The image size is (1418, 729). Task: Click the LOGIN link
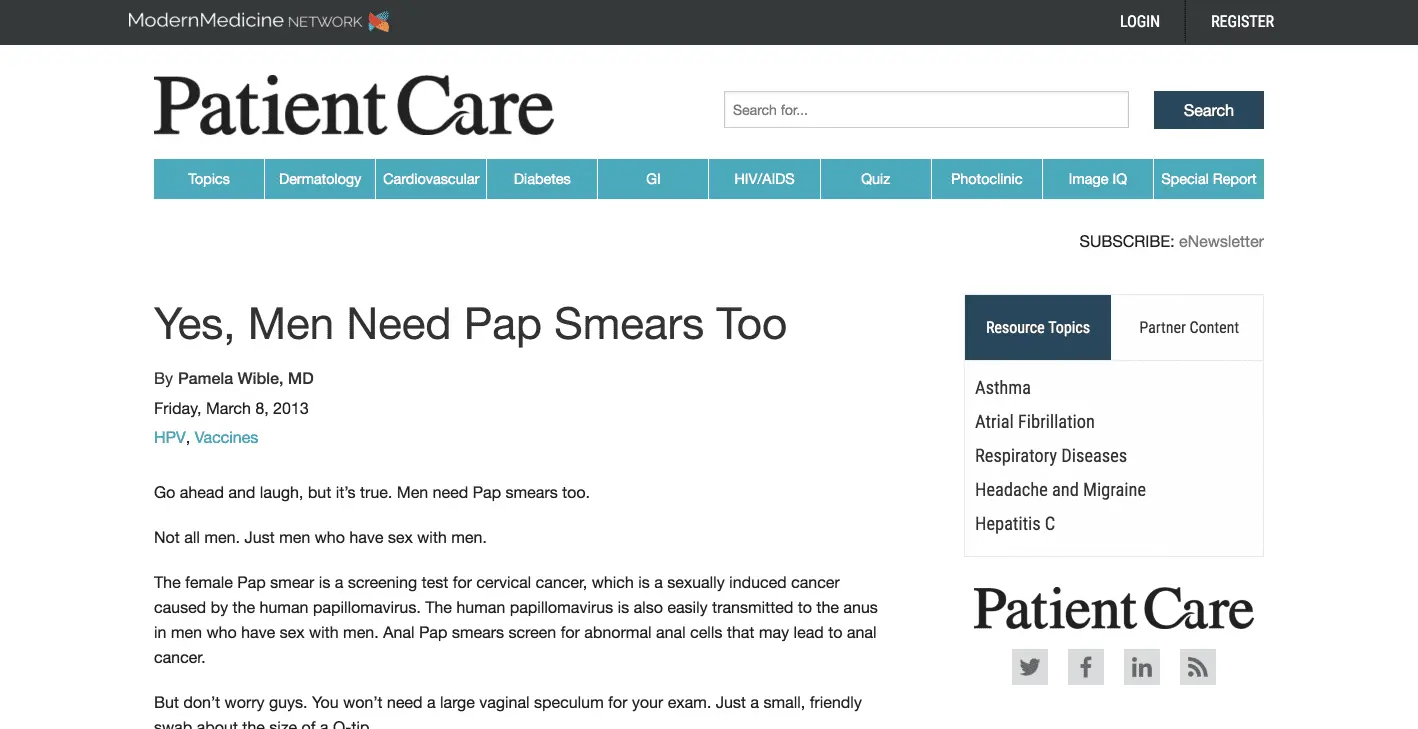(1139, 21)
